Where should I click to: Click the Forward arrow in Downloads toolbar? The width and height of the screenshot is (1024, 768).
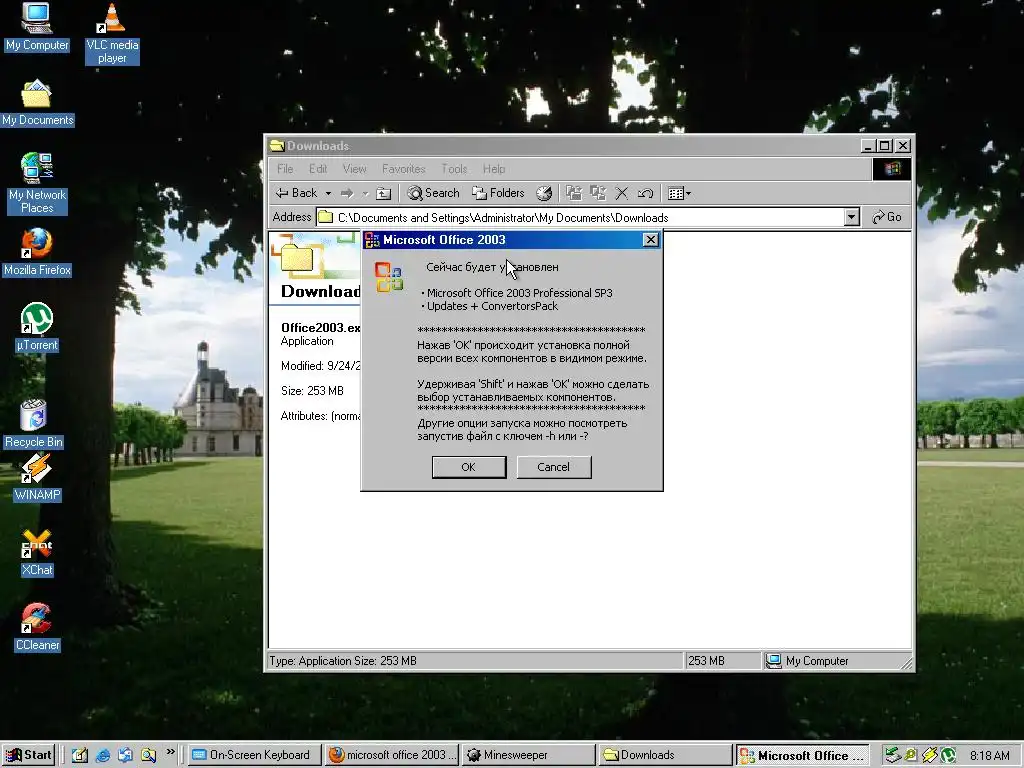(x=347, y=193)
